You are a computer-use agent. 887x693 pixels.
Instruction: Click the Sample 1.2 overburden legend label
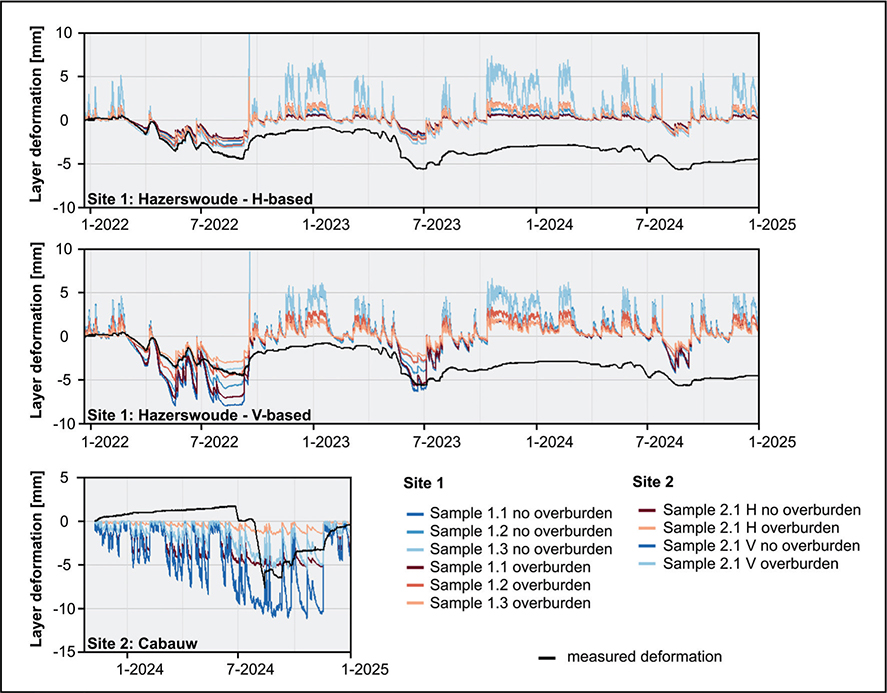tap(510, 585)
